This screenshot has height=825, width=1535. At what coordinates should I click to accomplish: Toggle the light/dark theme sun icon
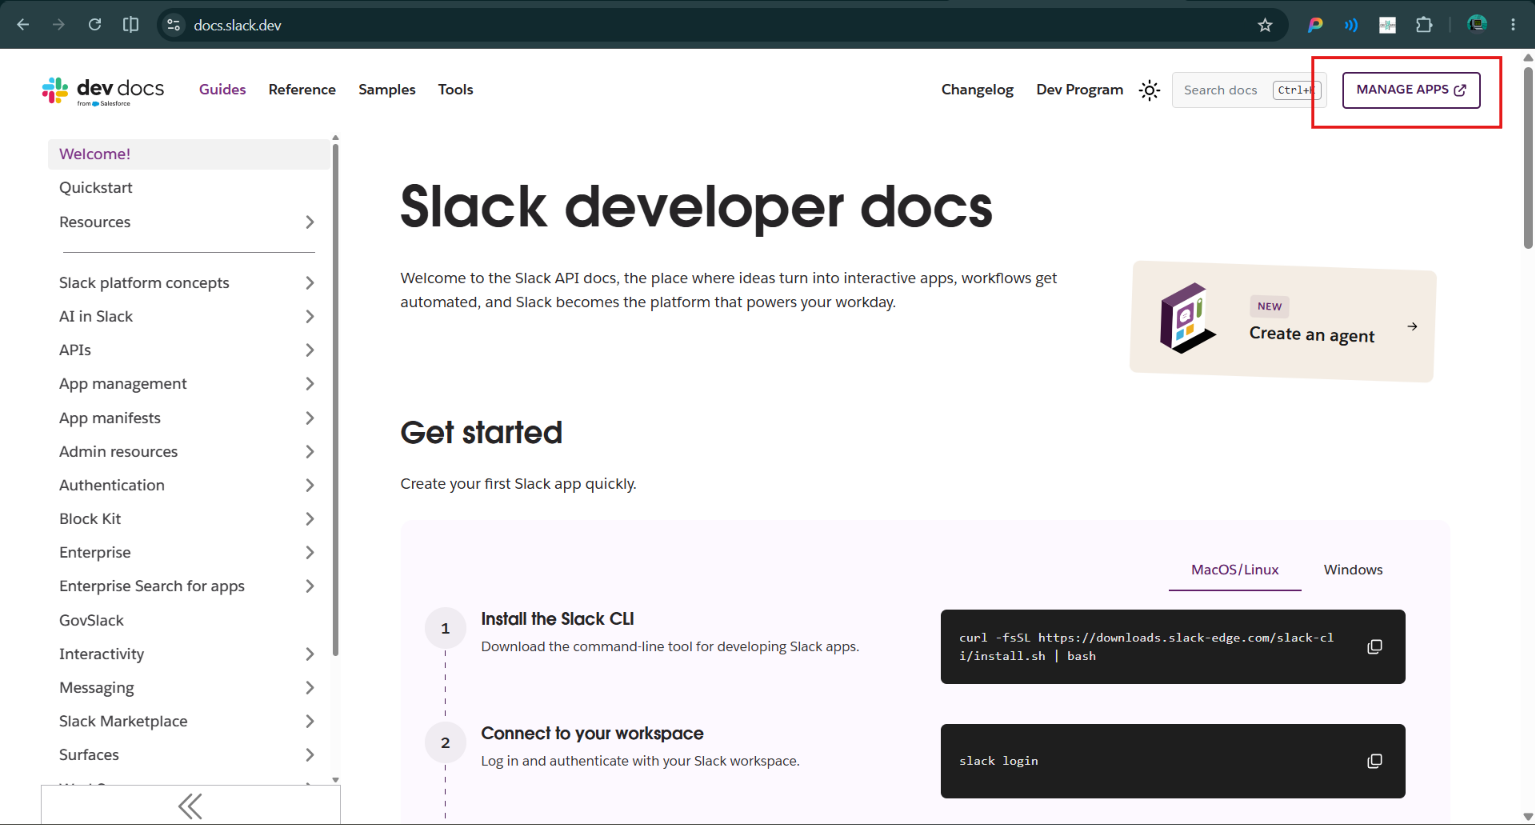[x=1150, y=90]
